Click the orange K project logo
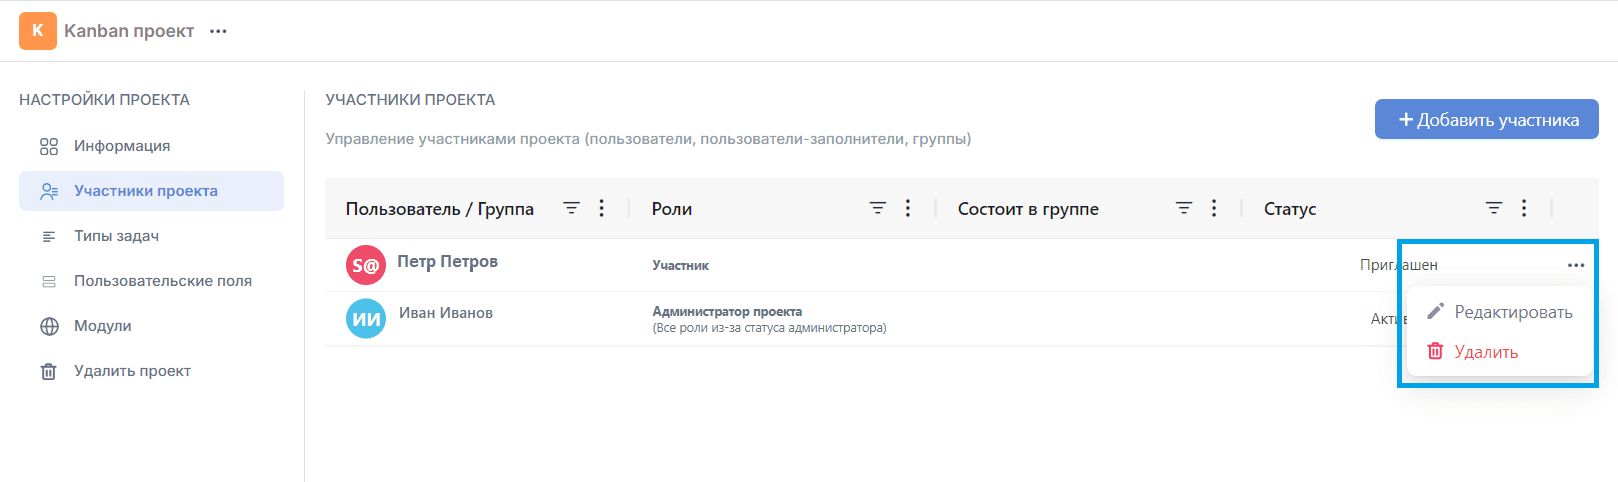Viewport: 1618px width, 482px height. (37, 31)
